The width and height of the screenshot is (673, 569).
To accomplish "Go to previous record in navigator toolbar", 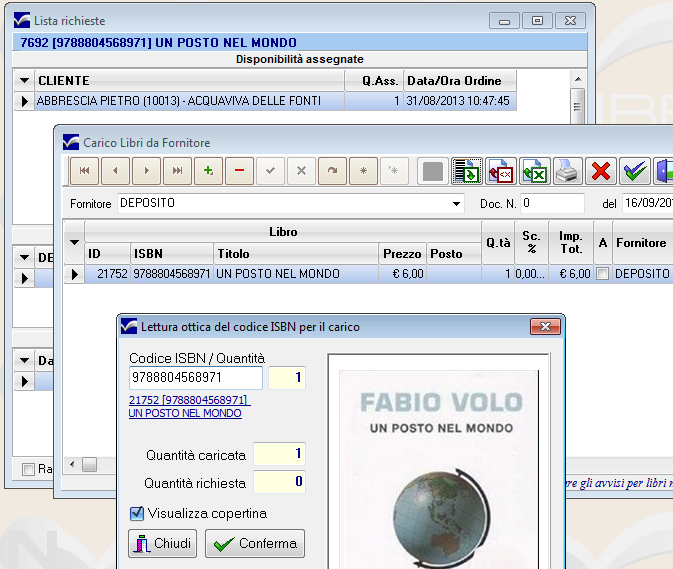I will point(115,171).
